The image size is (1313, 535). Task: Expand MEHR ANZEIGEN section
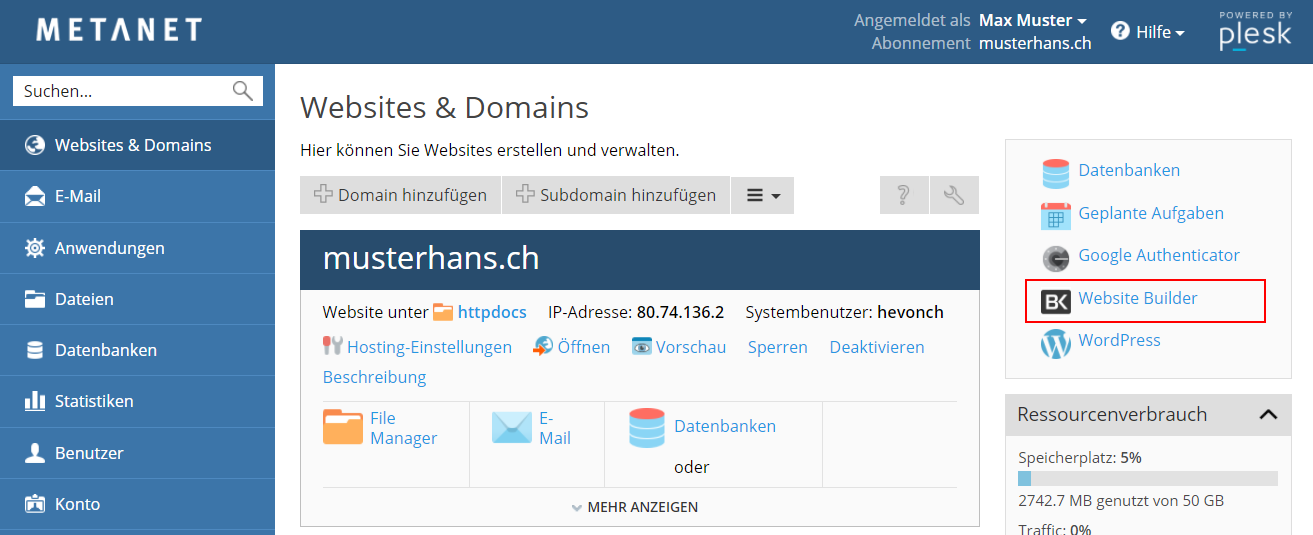tap(640, 507)
